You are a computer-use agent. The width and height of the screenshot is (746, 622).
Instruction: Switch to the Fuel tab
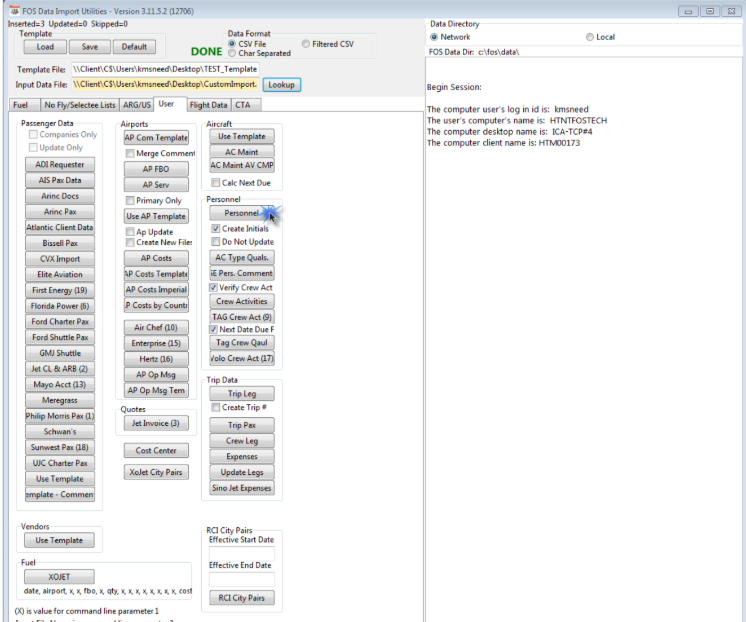point(20,104)
